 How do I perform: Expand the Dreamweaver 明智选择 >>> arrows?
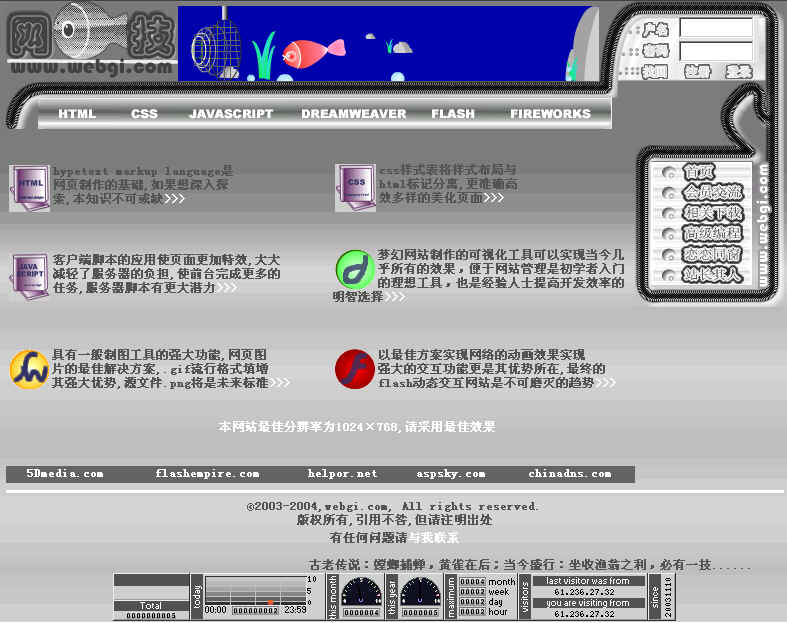(x=396, y=297)
